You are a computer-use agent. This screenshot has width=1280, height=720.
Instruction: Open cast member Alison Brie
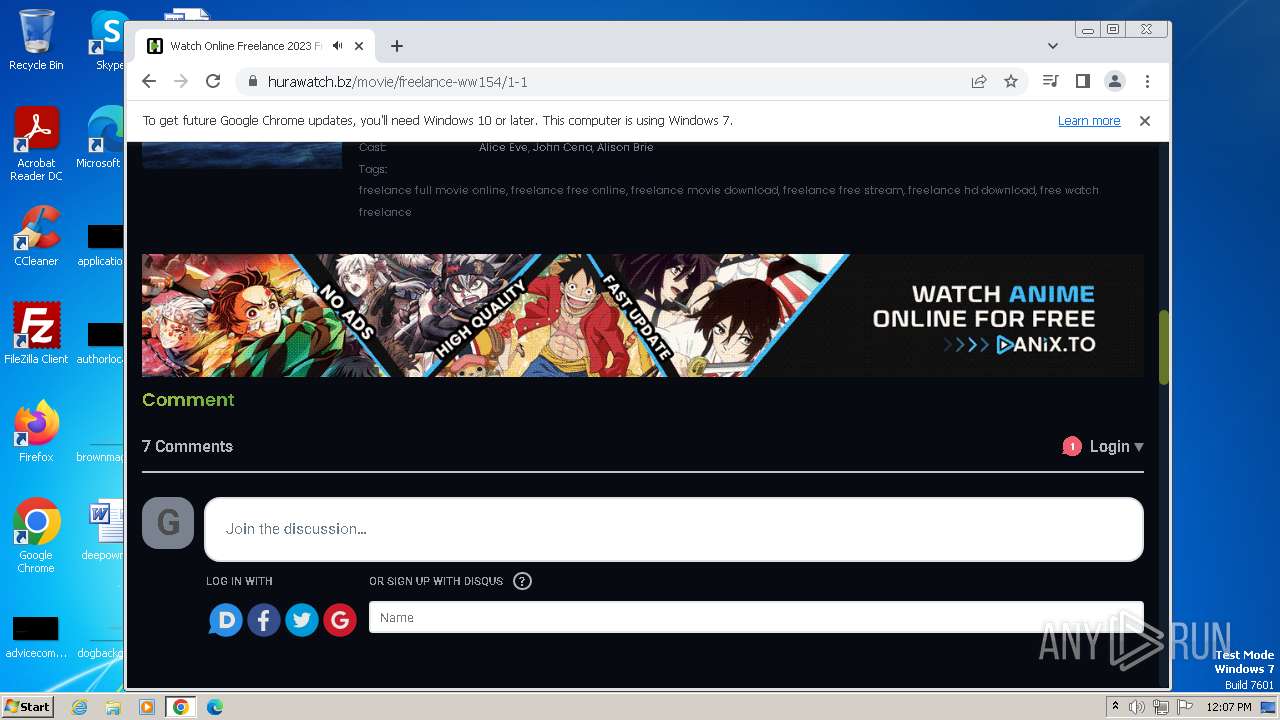pyautogui.click(x=625, y=147)
